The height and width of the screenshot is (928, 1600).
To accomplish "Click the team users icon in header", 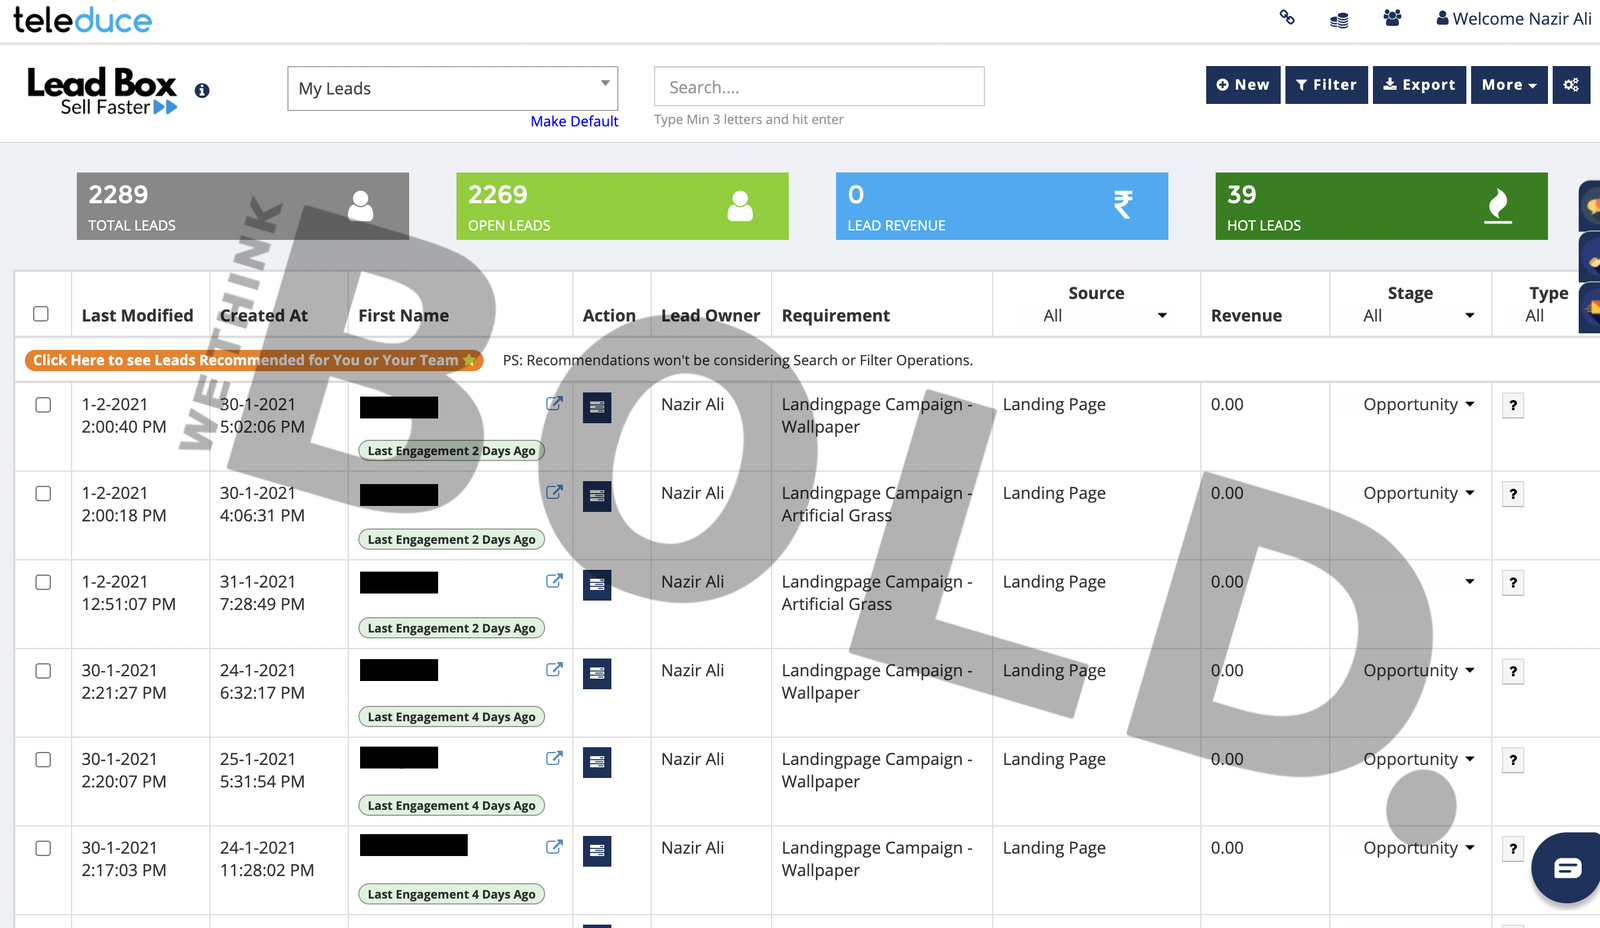I will point(1392,18).
